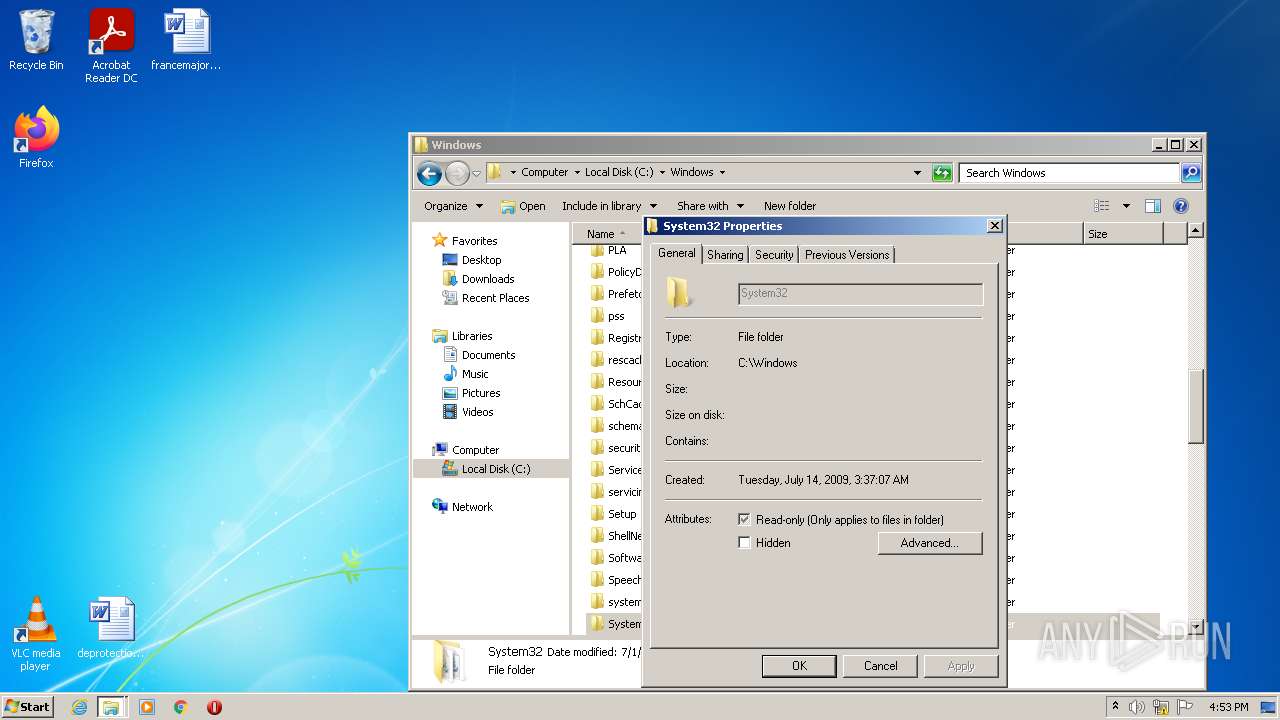Select Local Disk (C:) in sidebar

point(495,469)
